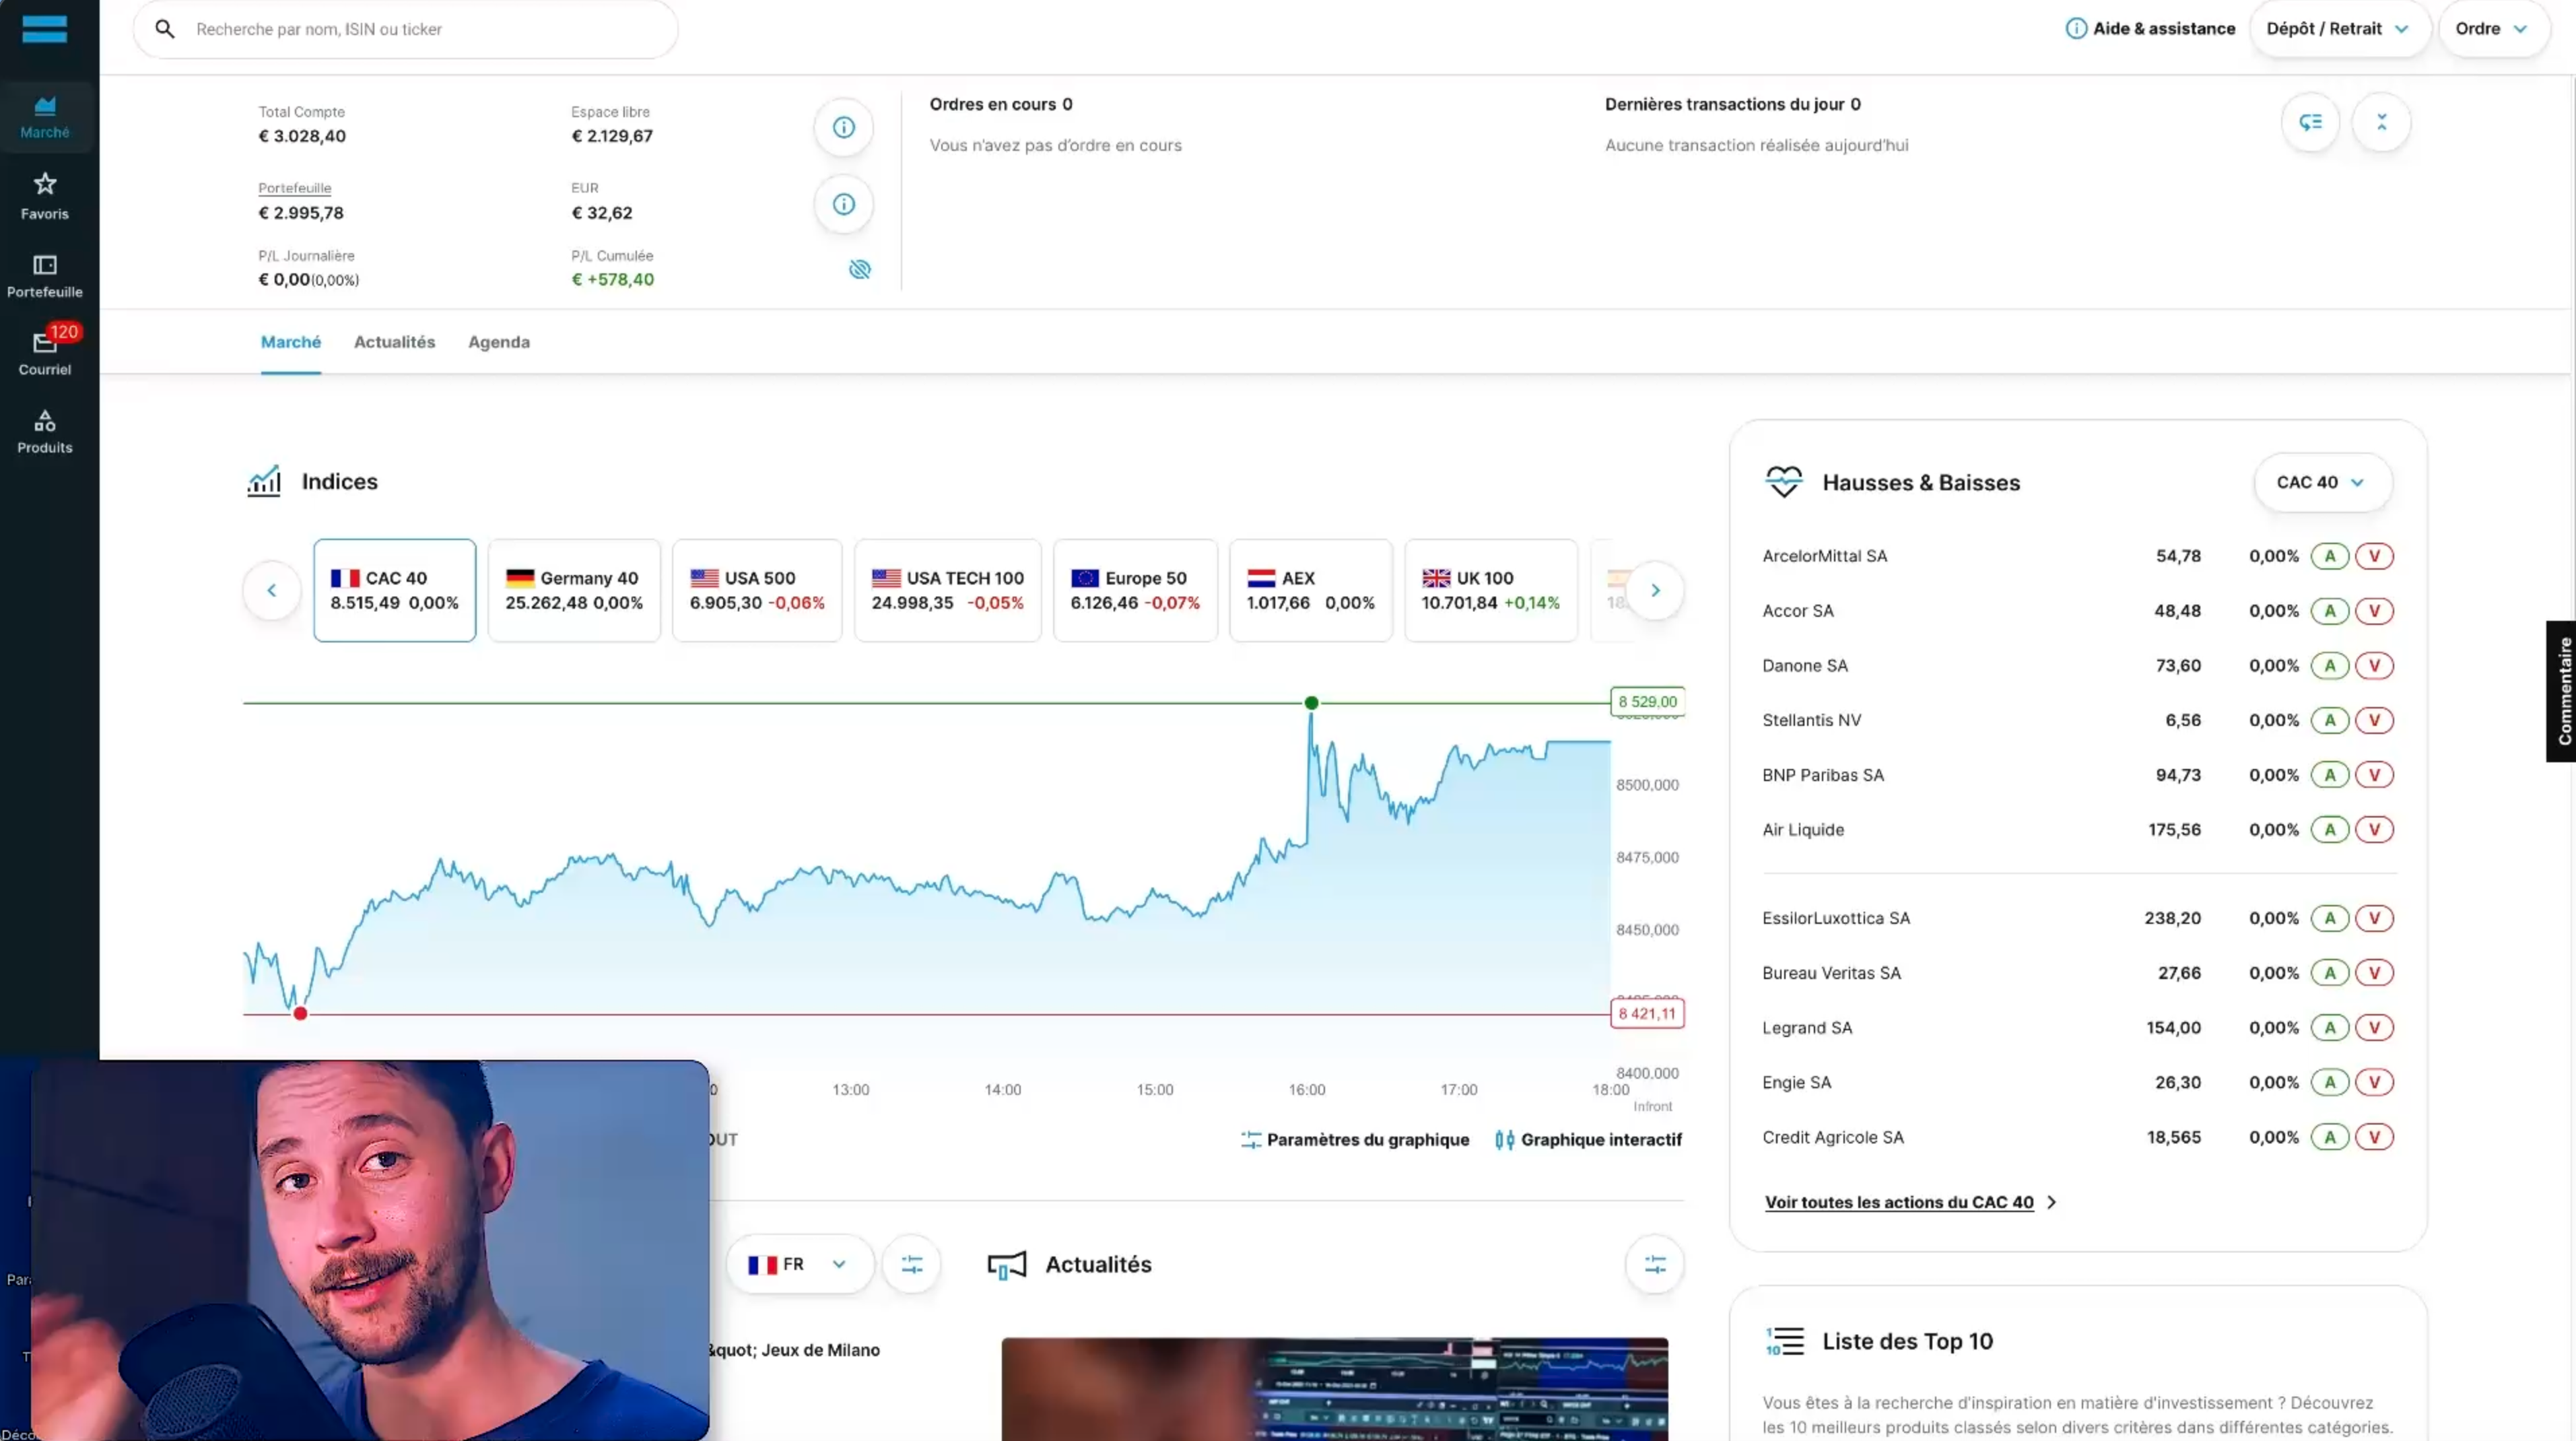2576x1441 pixels.
Task: Click info icon next to Espace libre
Action: coord(843,128)
